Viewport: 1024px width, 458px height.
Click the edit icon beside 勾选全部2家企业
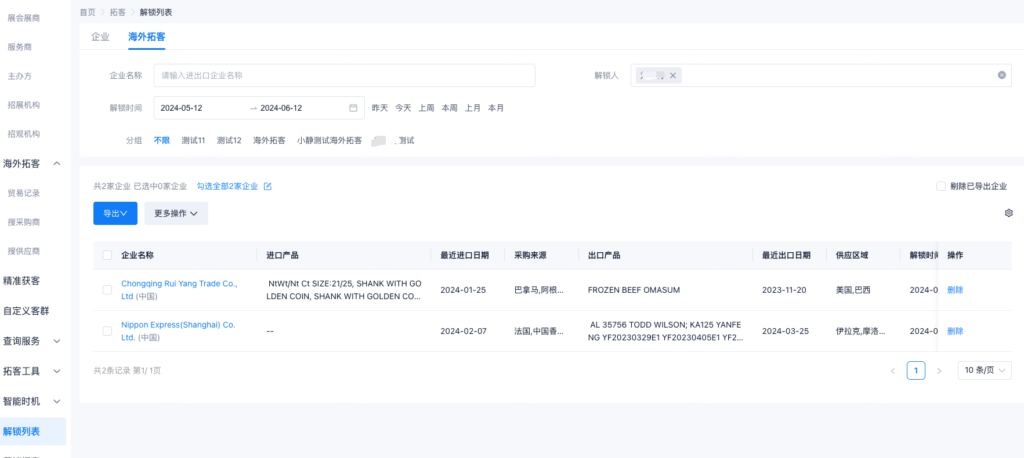coord(267,186)
